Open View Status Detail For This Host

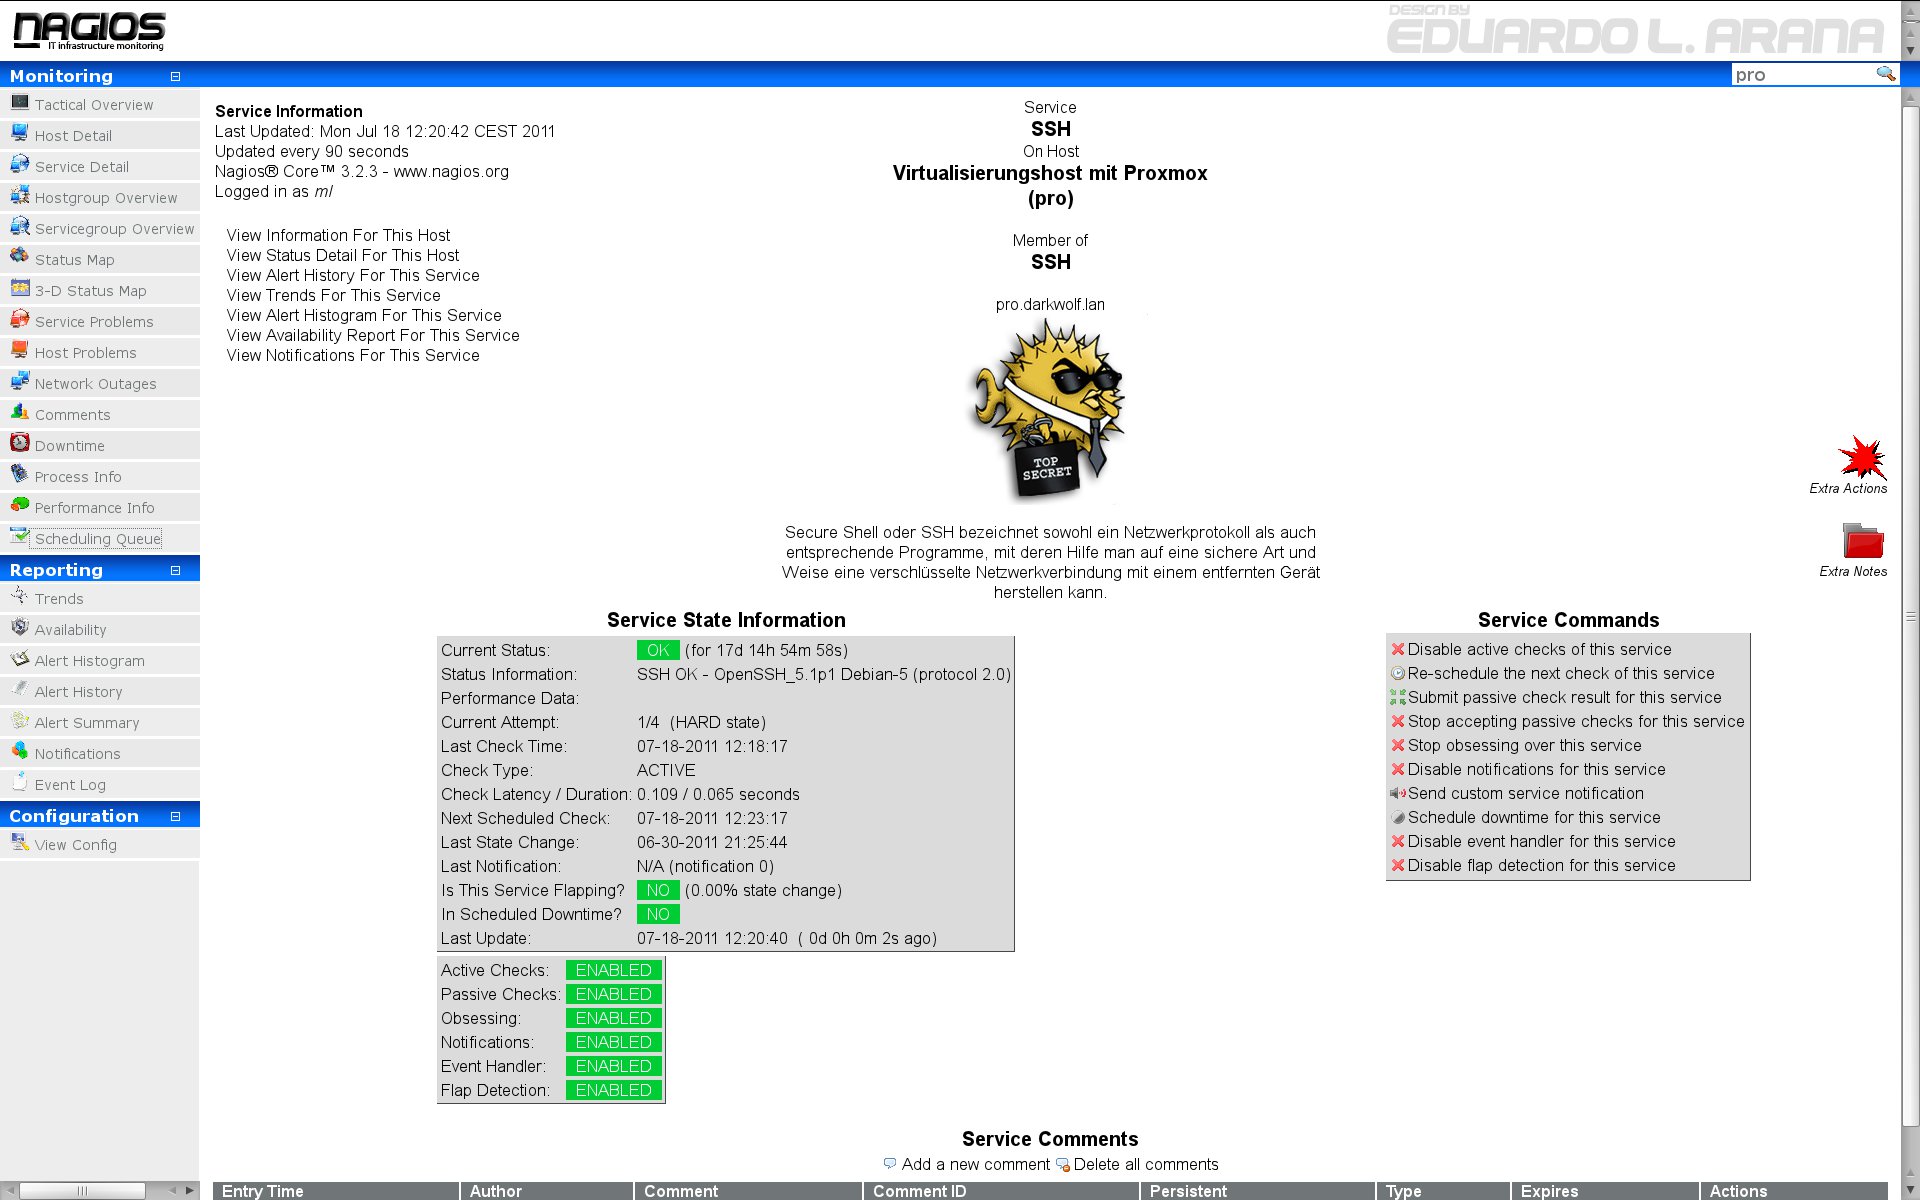tap(343, 255)
